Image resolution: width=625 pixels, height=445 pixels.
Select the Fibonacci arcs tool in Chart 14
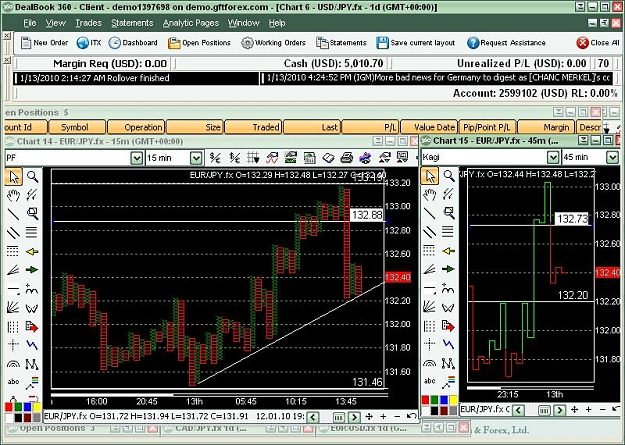click(14, 363)
